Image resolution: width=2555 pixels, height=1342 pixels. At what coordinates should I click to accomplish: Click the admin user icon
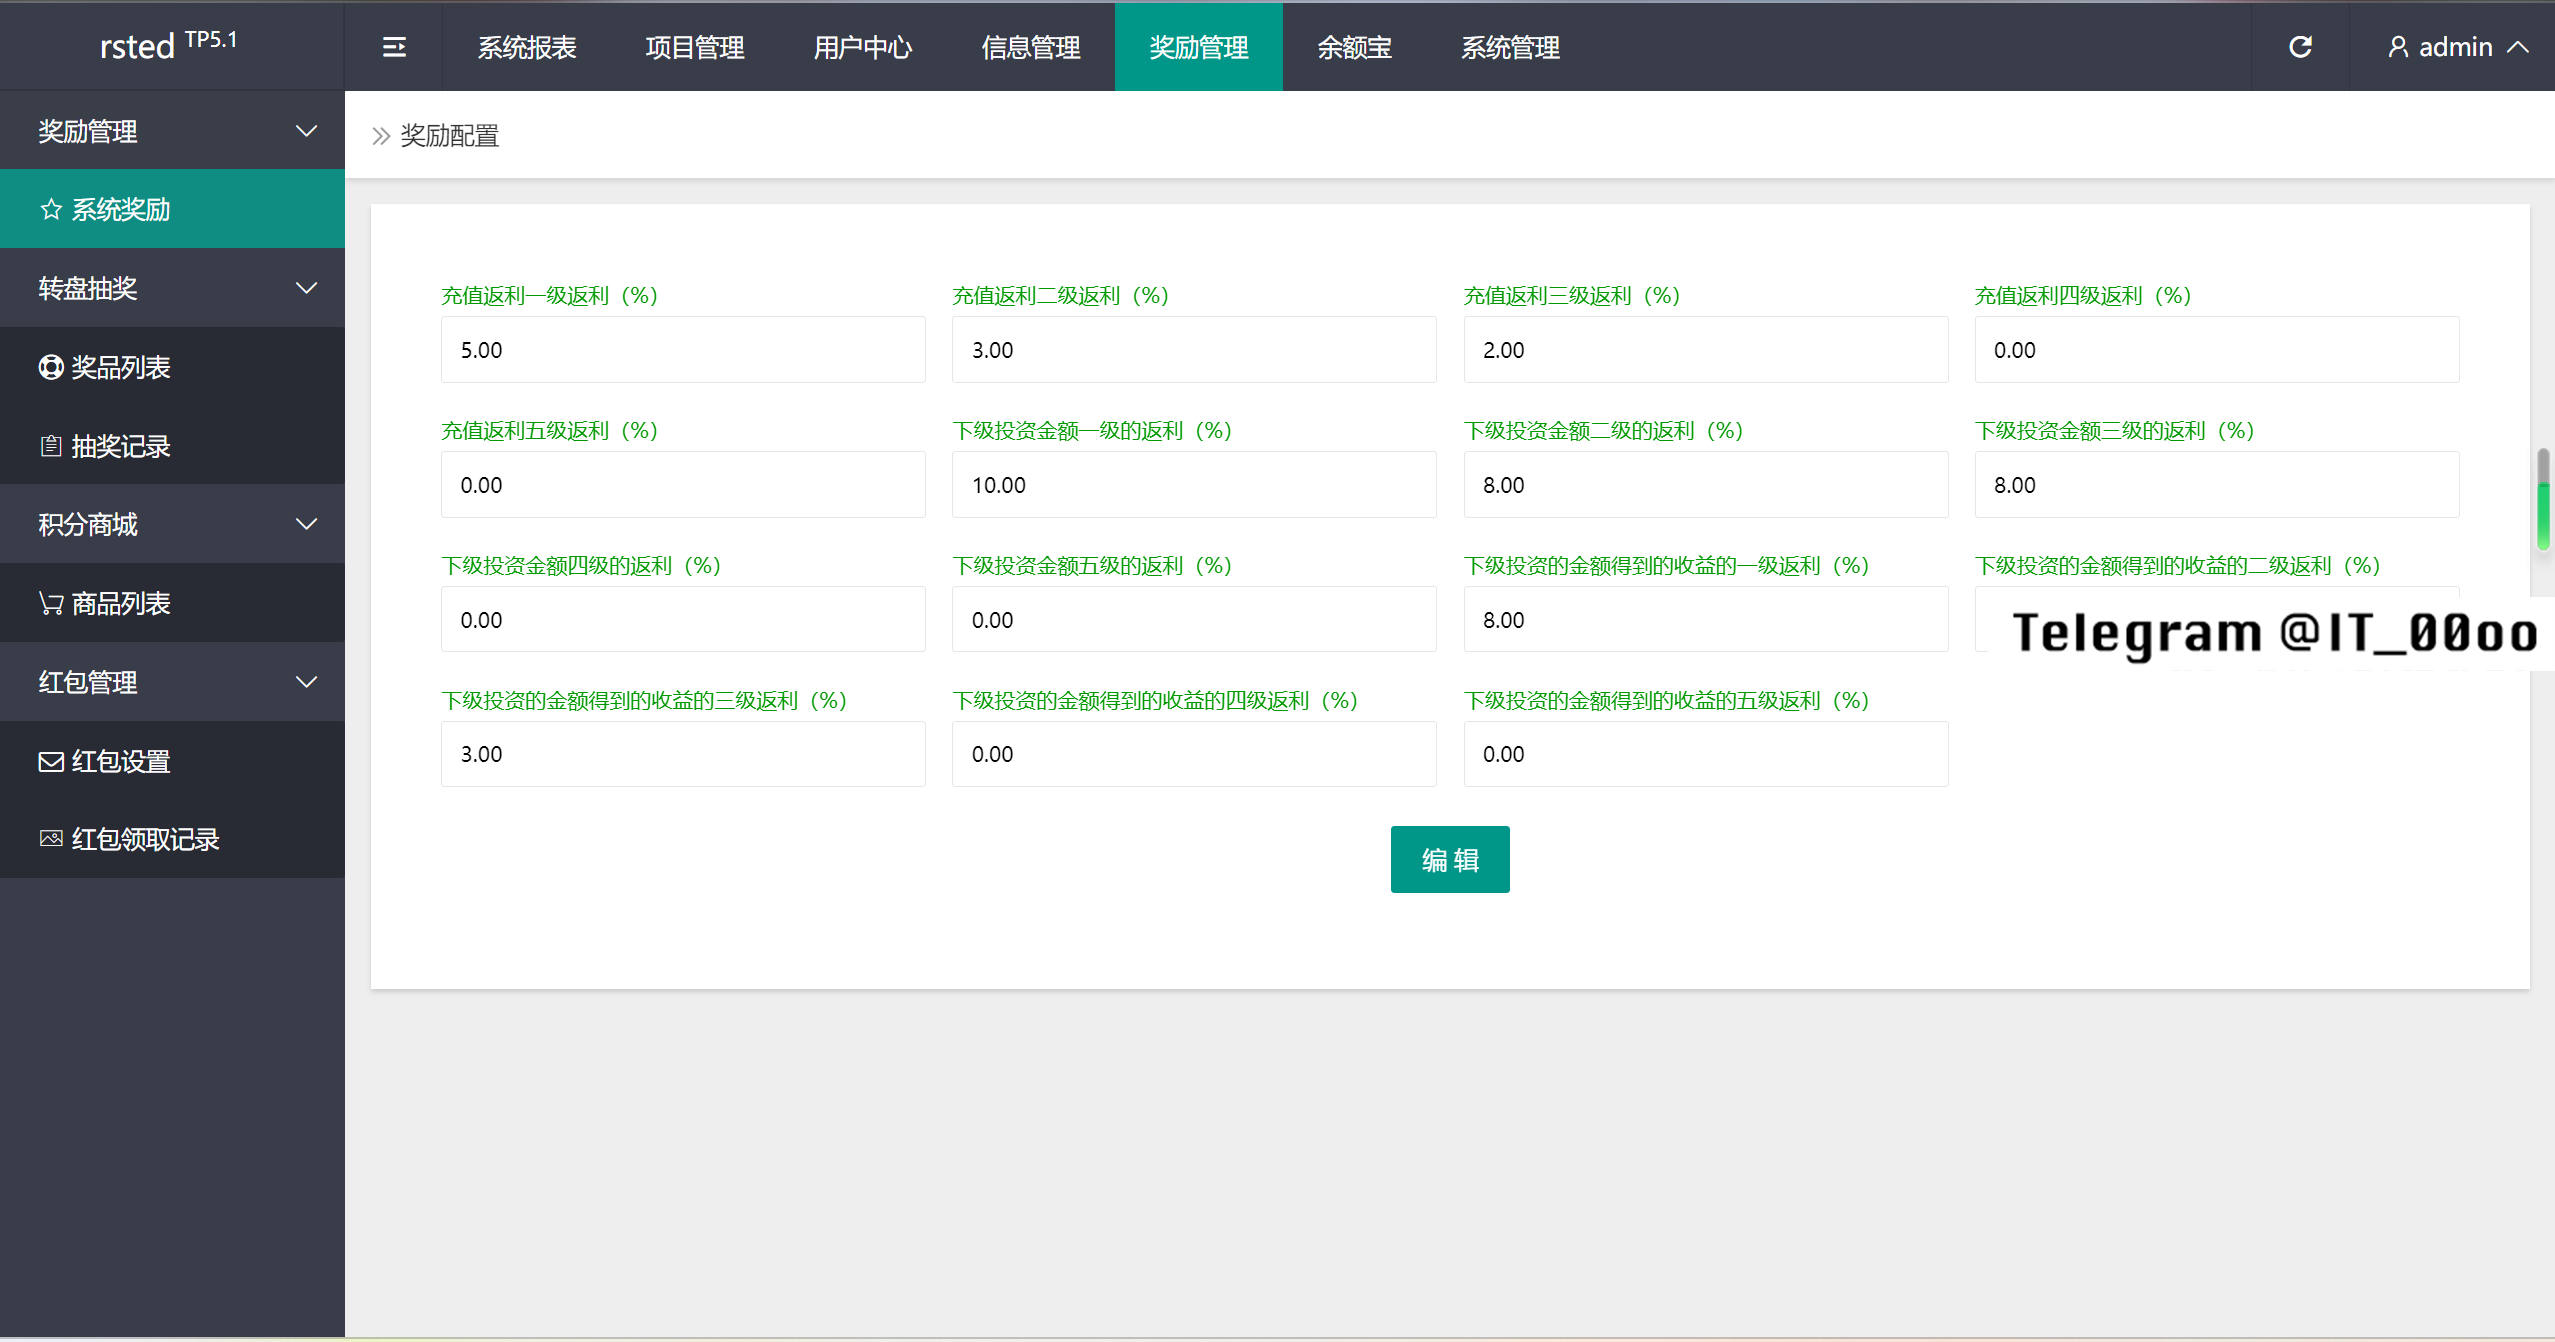[2398, 47]
